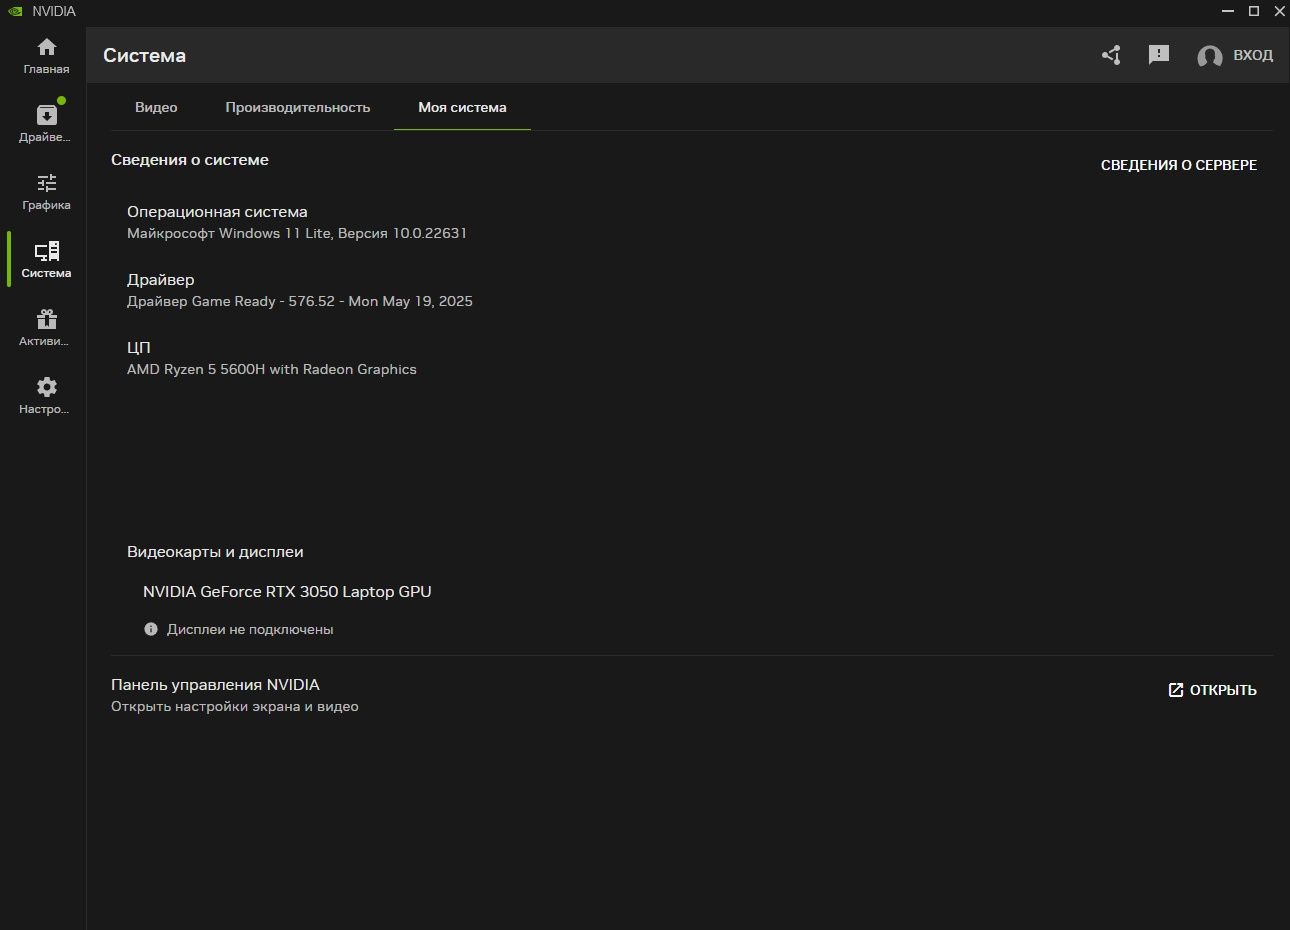Click the user avatar icon

coord(1209,56)
